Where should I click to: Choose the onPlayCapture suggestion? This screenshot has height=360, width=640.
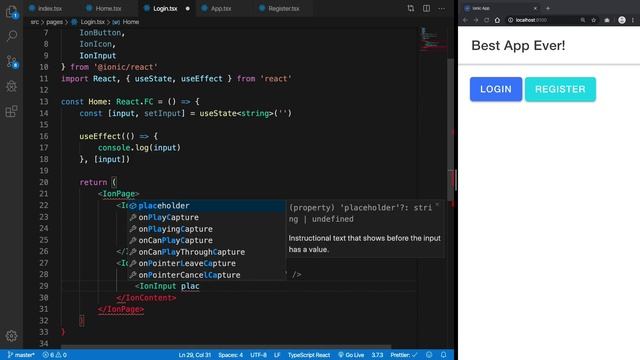coord(207,217)
